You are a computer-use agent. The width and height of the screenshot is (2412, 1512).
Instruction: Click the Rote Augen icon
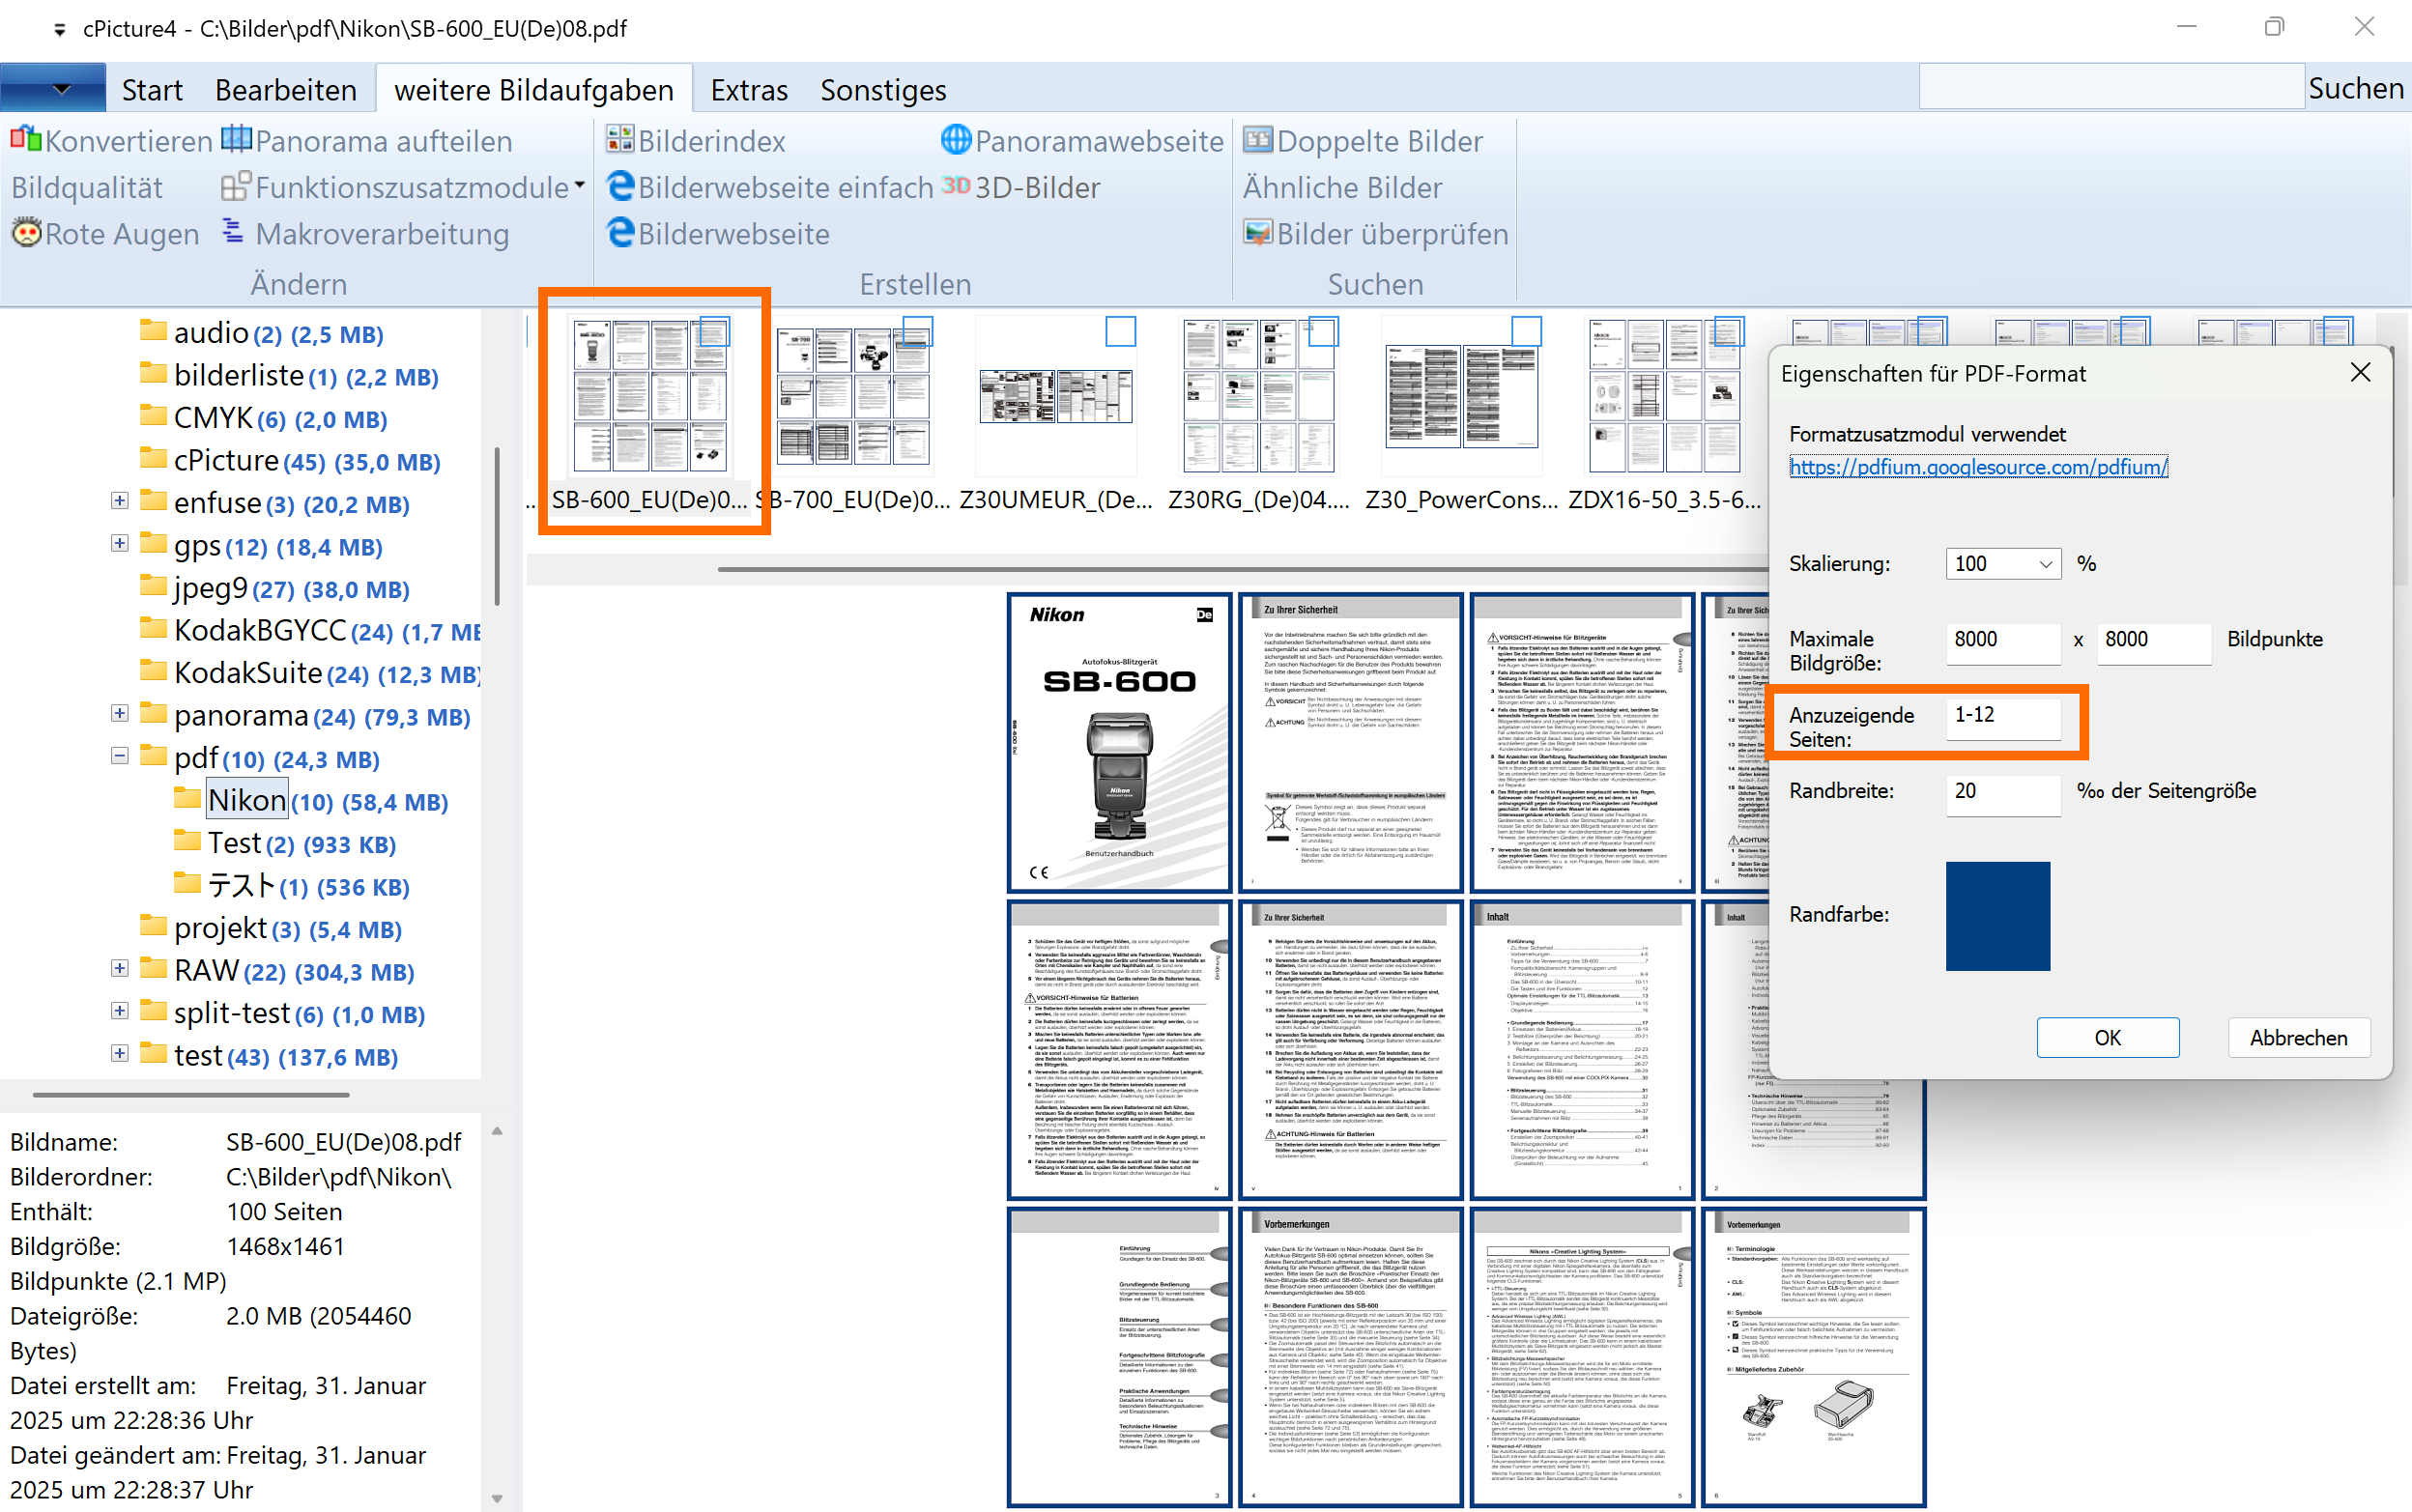(x=26, y=233)
